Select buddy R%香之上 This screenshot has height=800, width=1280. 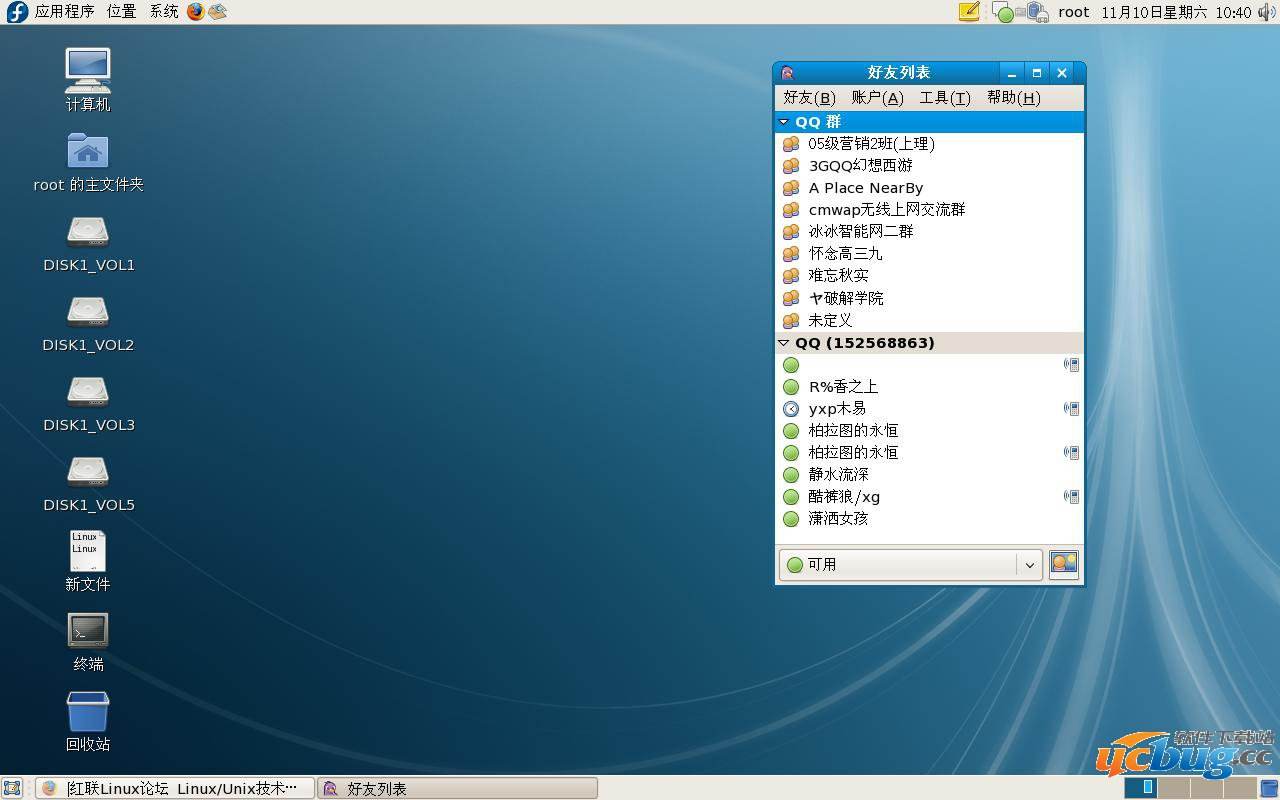929,387
